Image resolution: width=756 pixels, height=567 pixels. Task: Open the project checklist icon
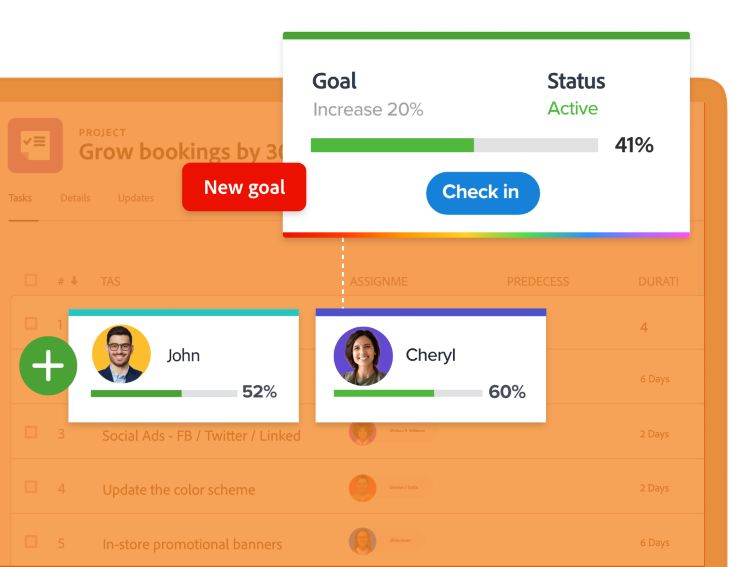coord(35,145)
